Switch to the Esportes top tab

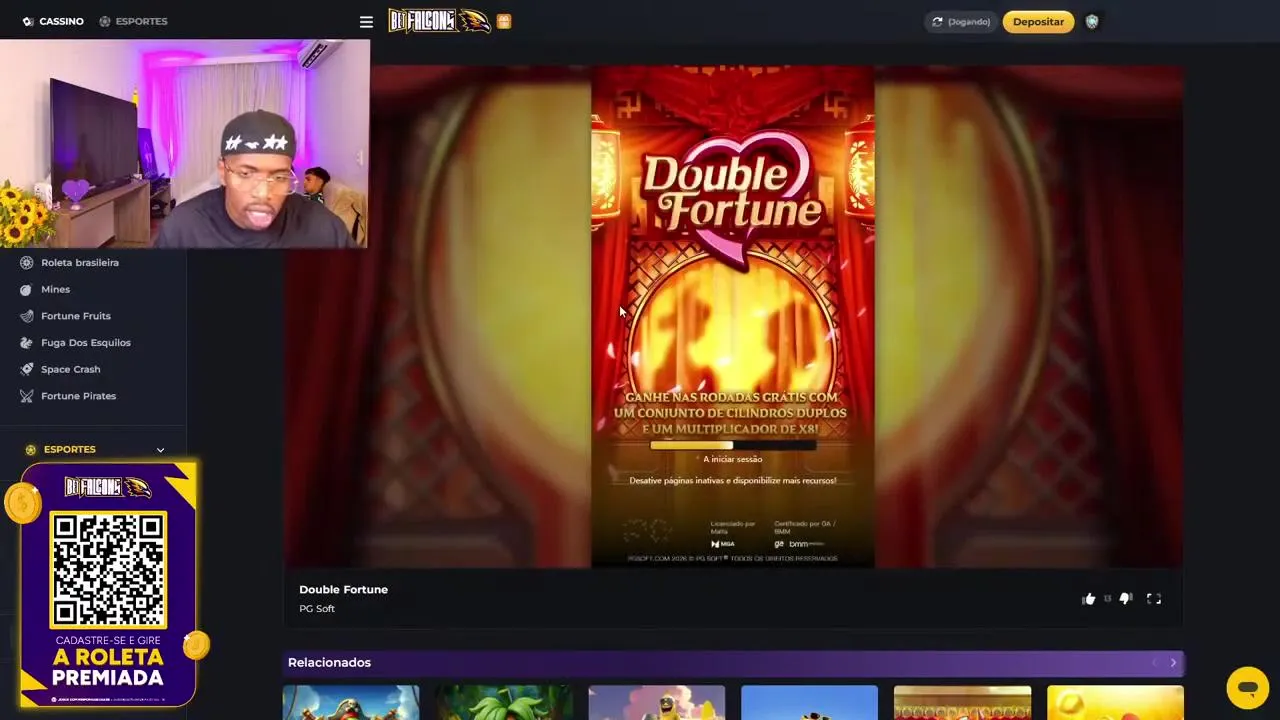point(133,21)
